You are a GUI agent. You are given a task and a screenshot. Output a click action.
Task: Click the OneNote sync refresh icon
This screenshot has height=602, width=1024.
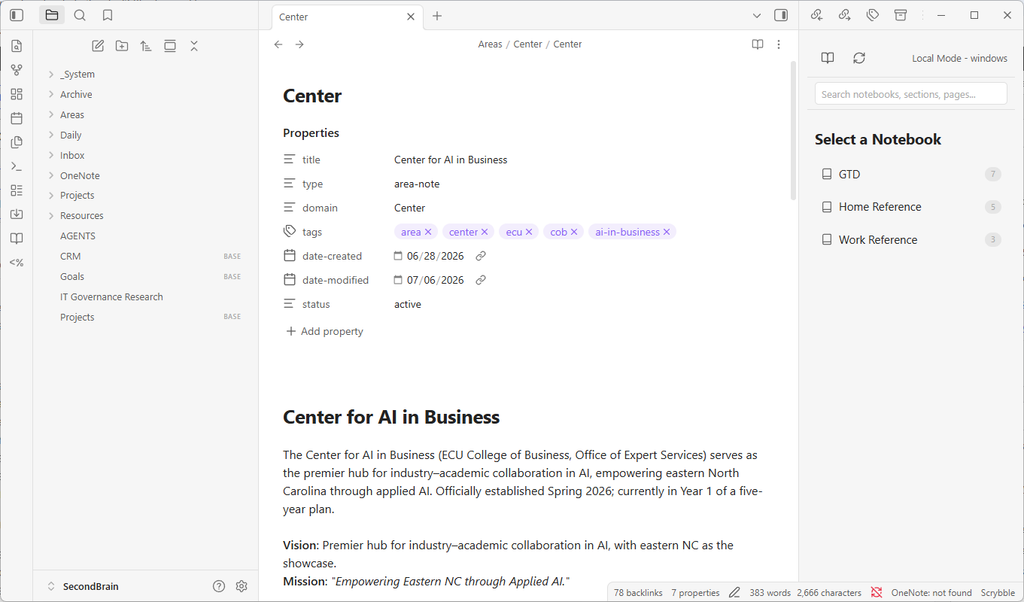coord(859,58)
